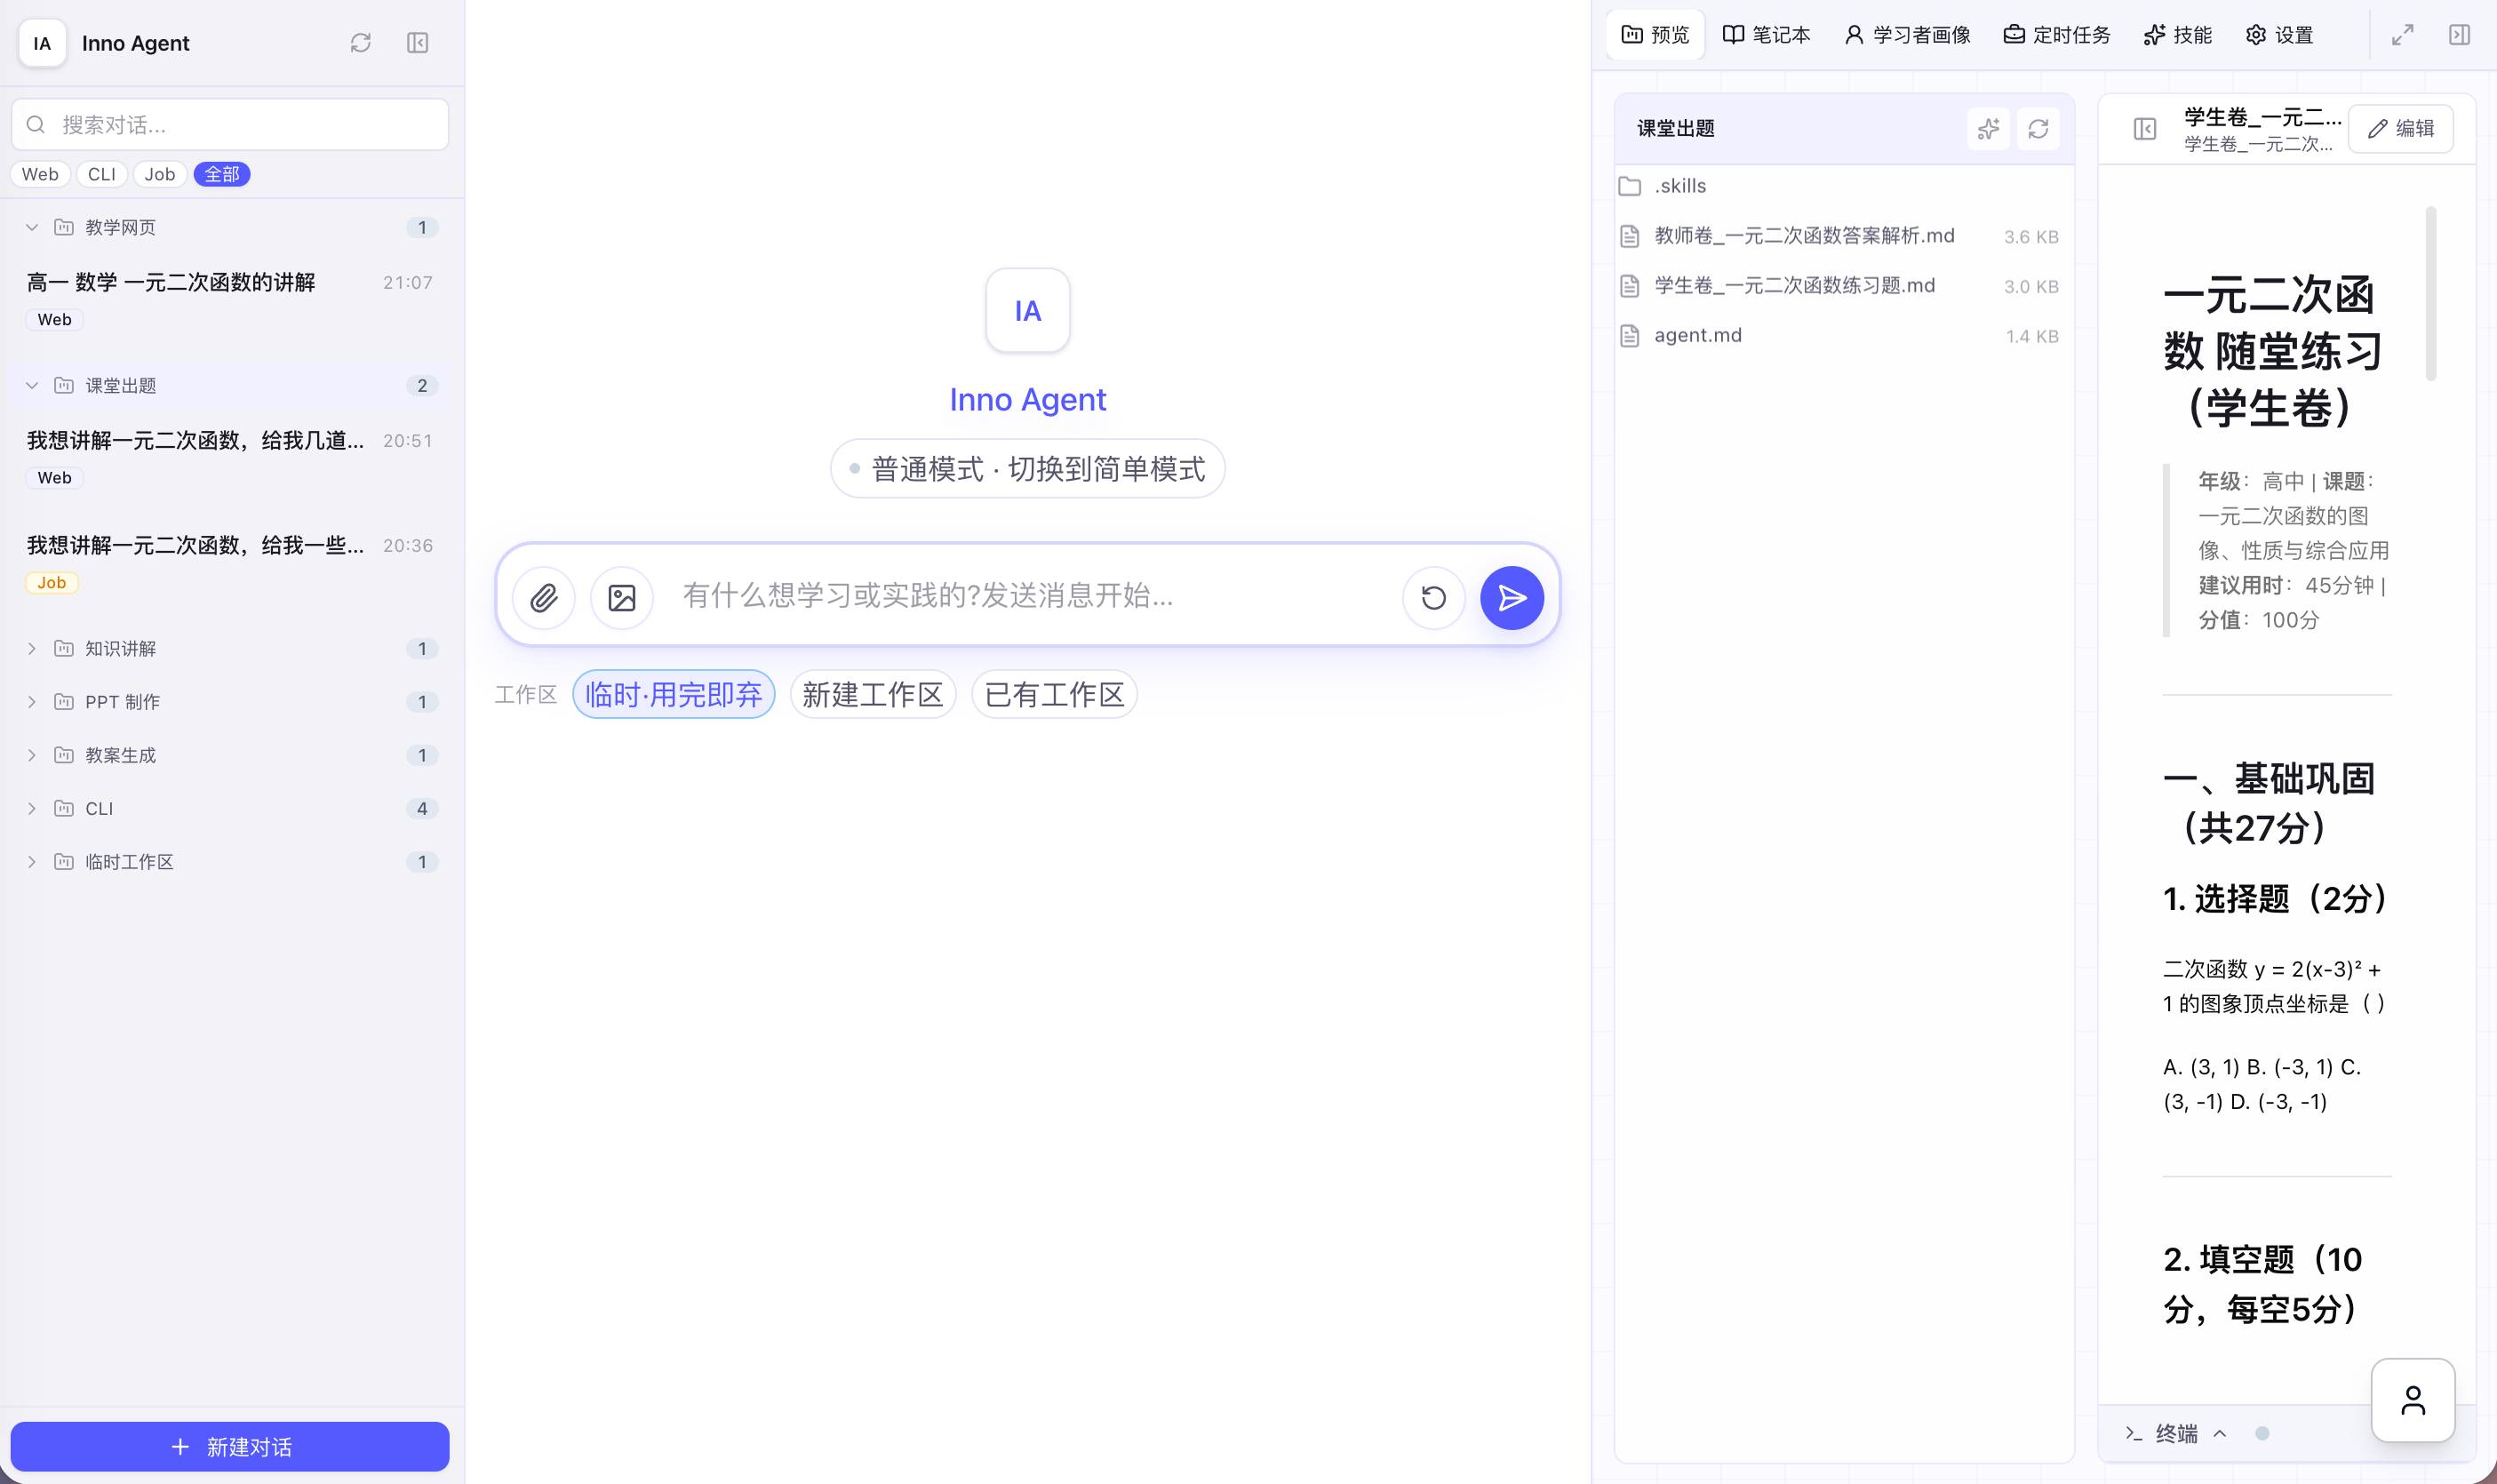This screenshot has height=1484, width=2497.
Task: Switch to simple mode via 普通模式 pill
Action: 1028,469
